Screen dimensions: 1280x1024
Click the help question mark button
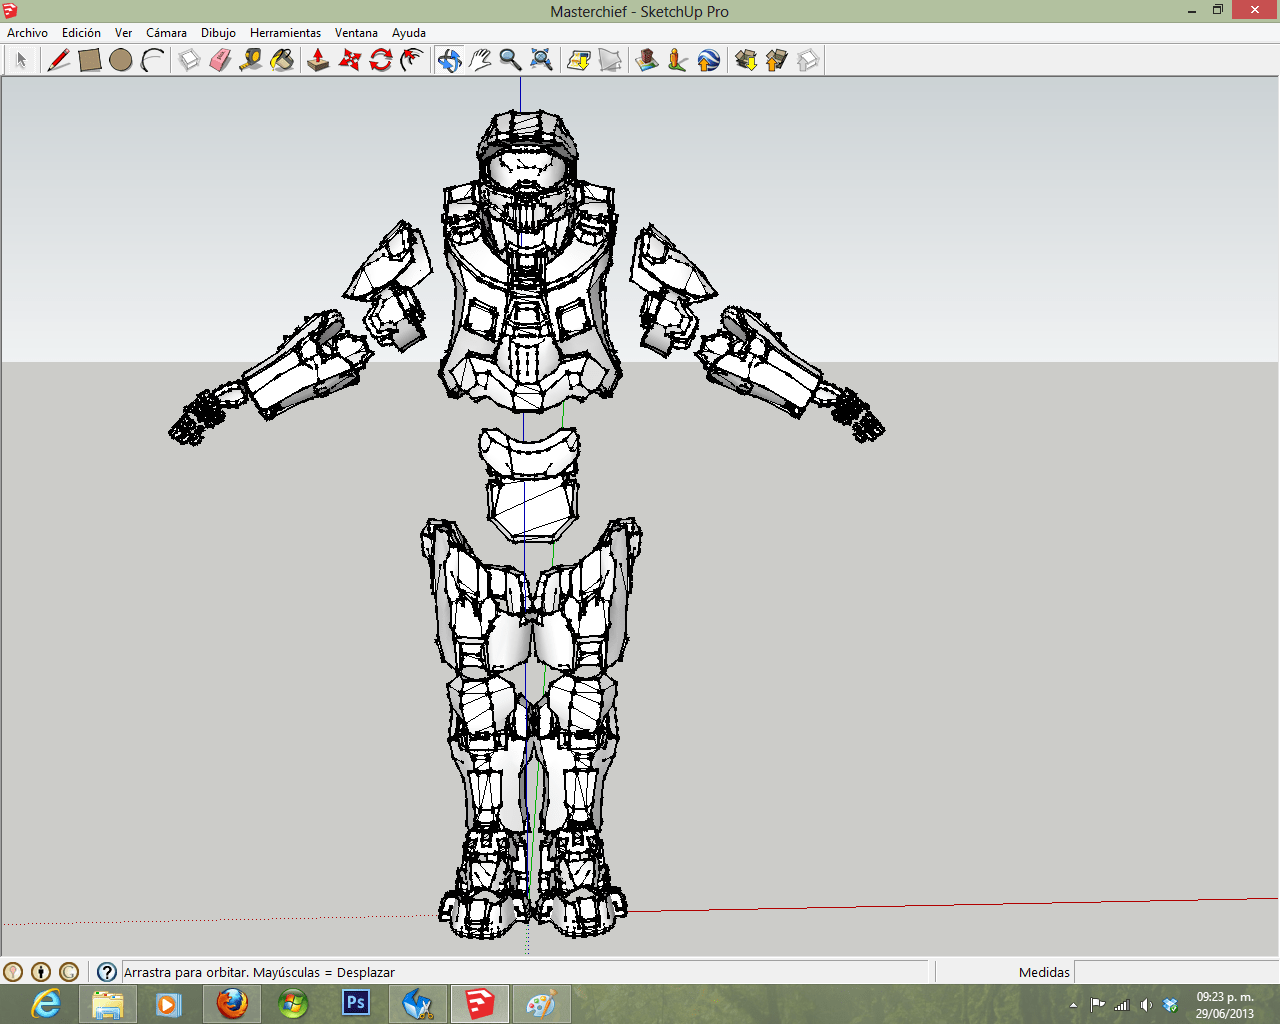(107, 972)
